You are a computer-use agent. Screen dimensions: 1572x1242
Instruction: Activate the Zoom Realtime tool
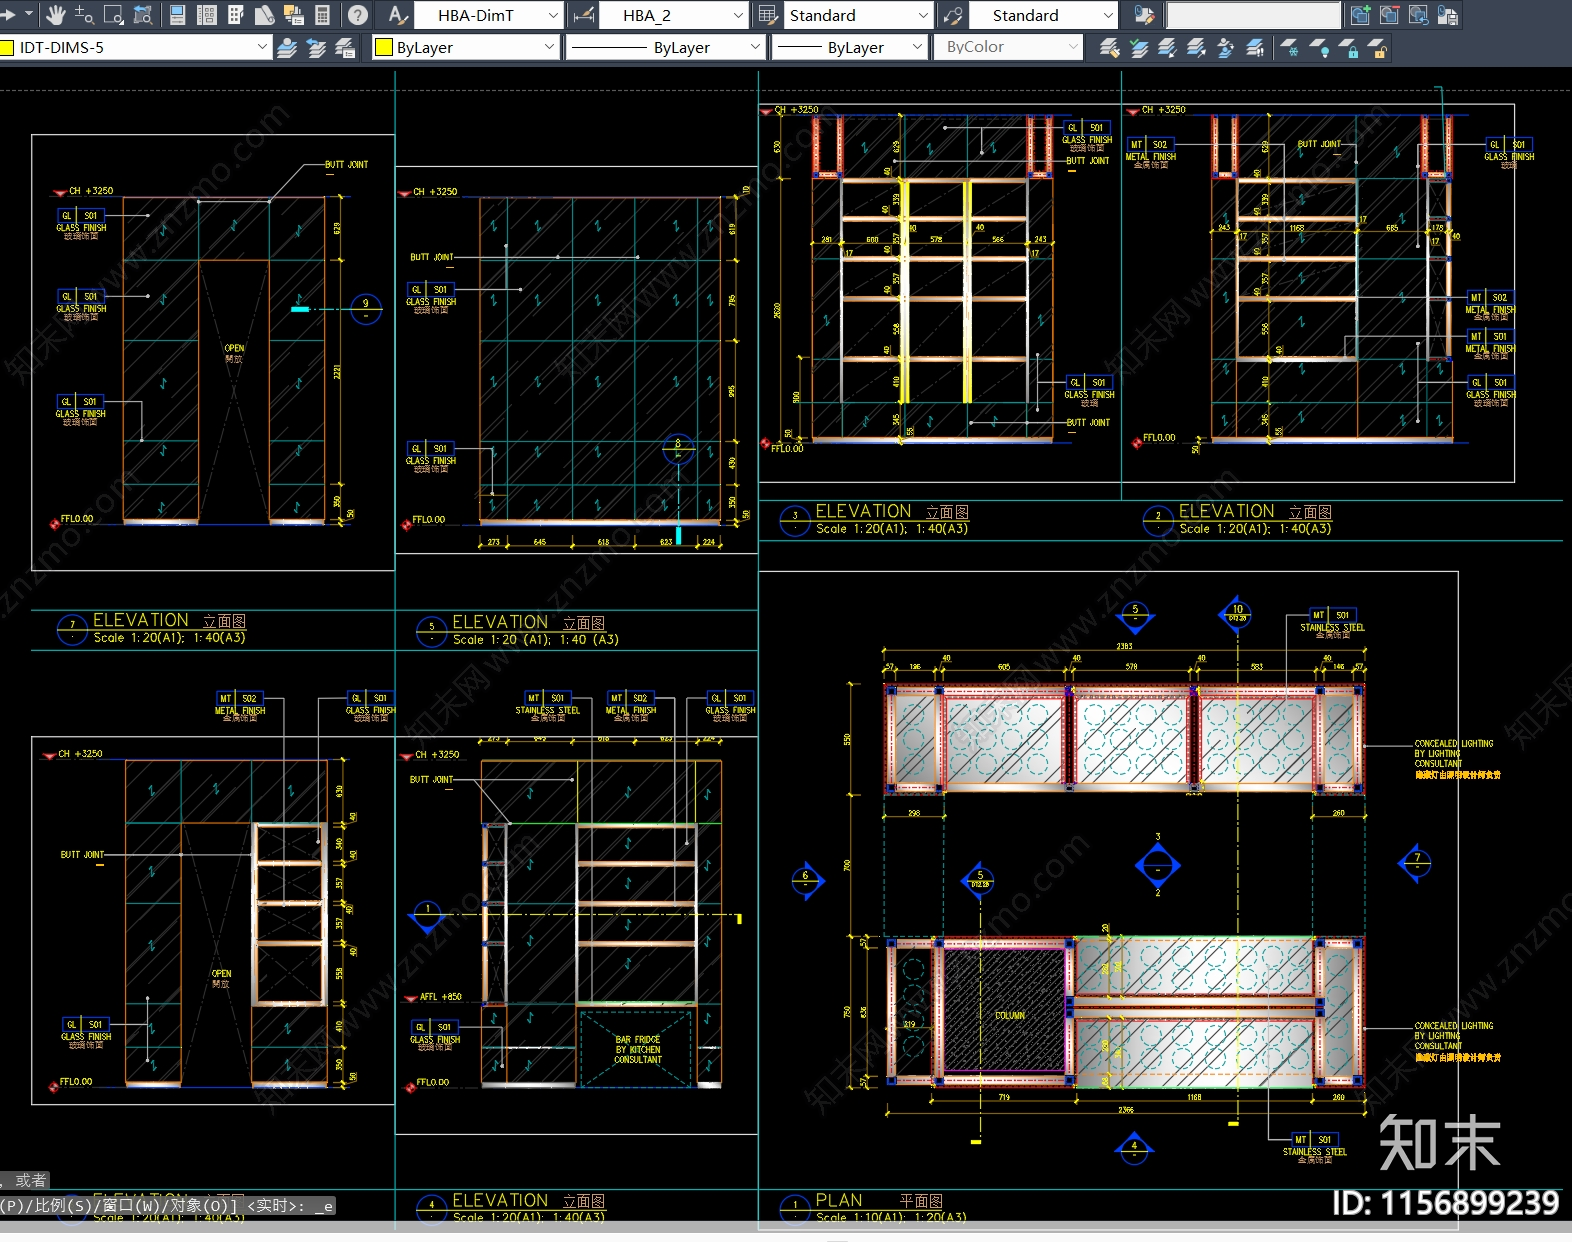click(85, 15)
